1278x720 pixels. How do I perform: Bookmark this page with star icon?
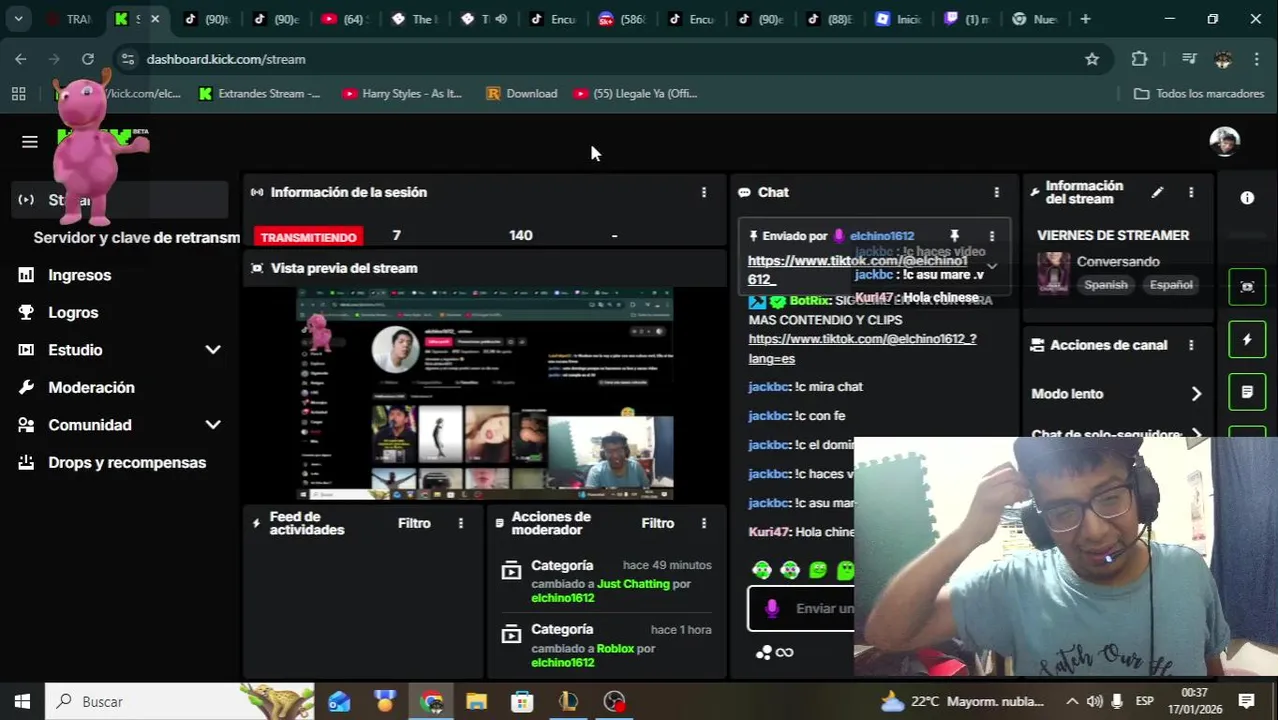1092,59
